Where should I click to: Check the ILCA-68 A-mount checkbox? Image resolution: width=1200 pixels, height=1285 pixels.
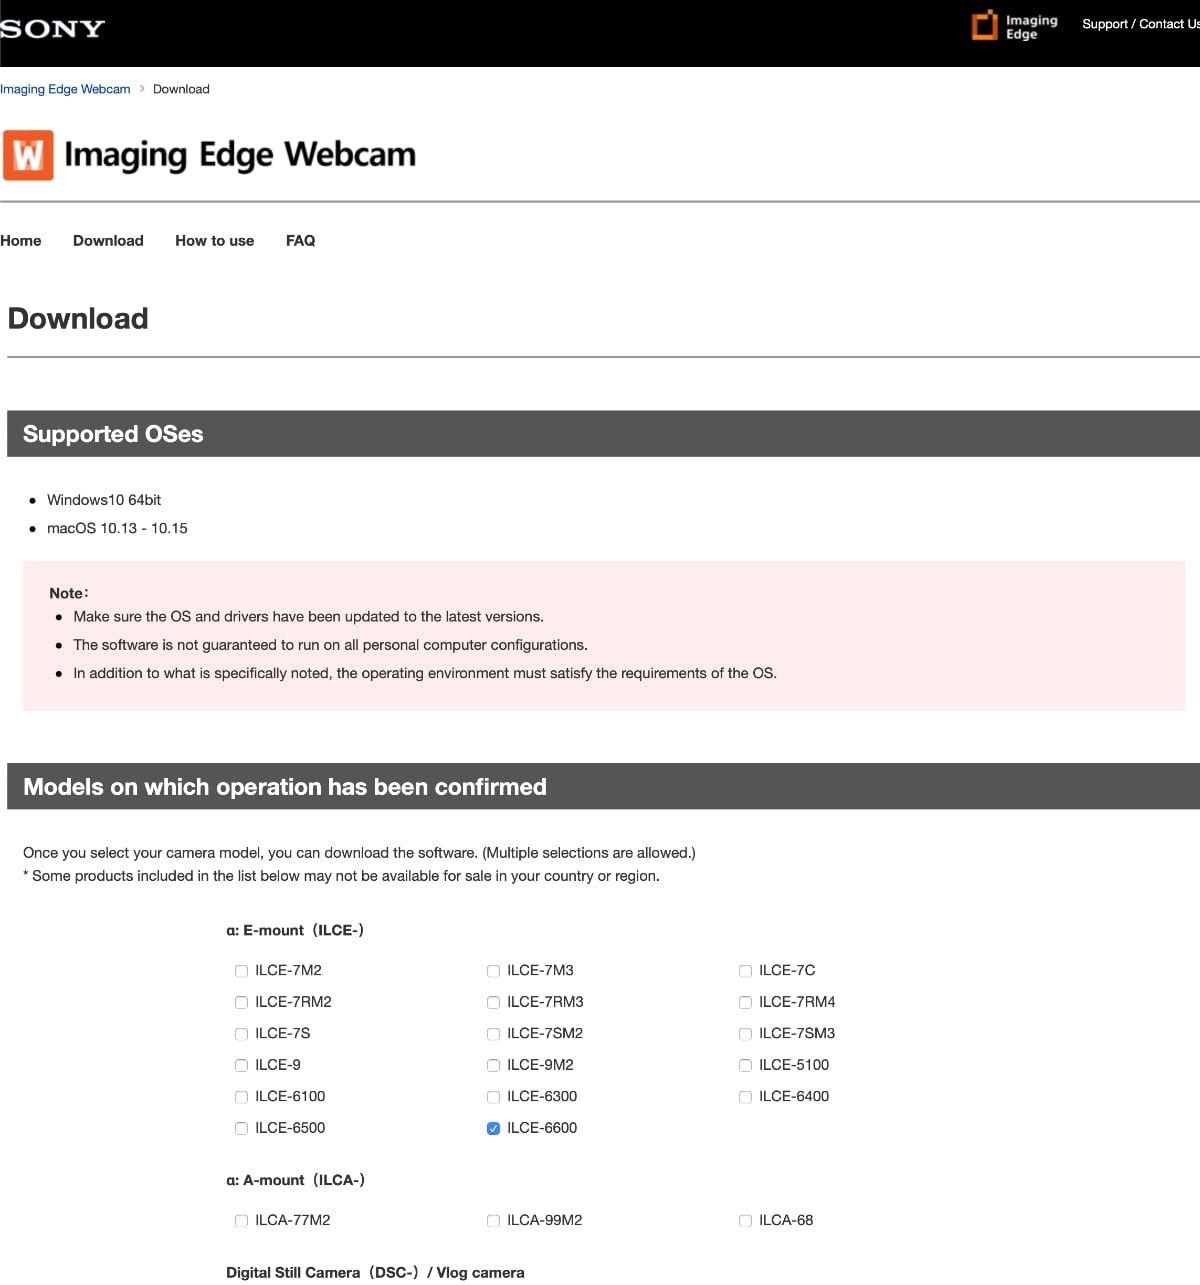[x=745, y=1221]
